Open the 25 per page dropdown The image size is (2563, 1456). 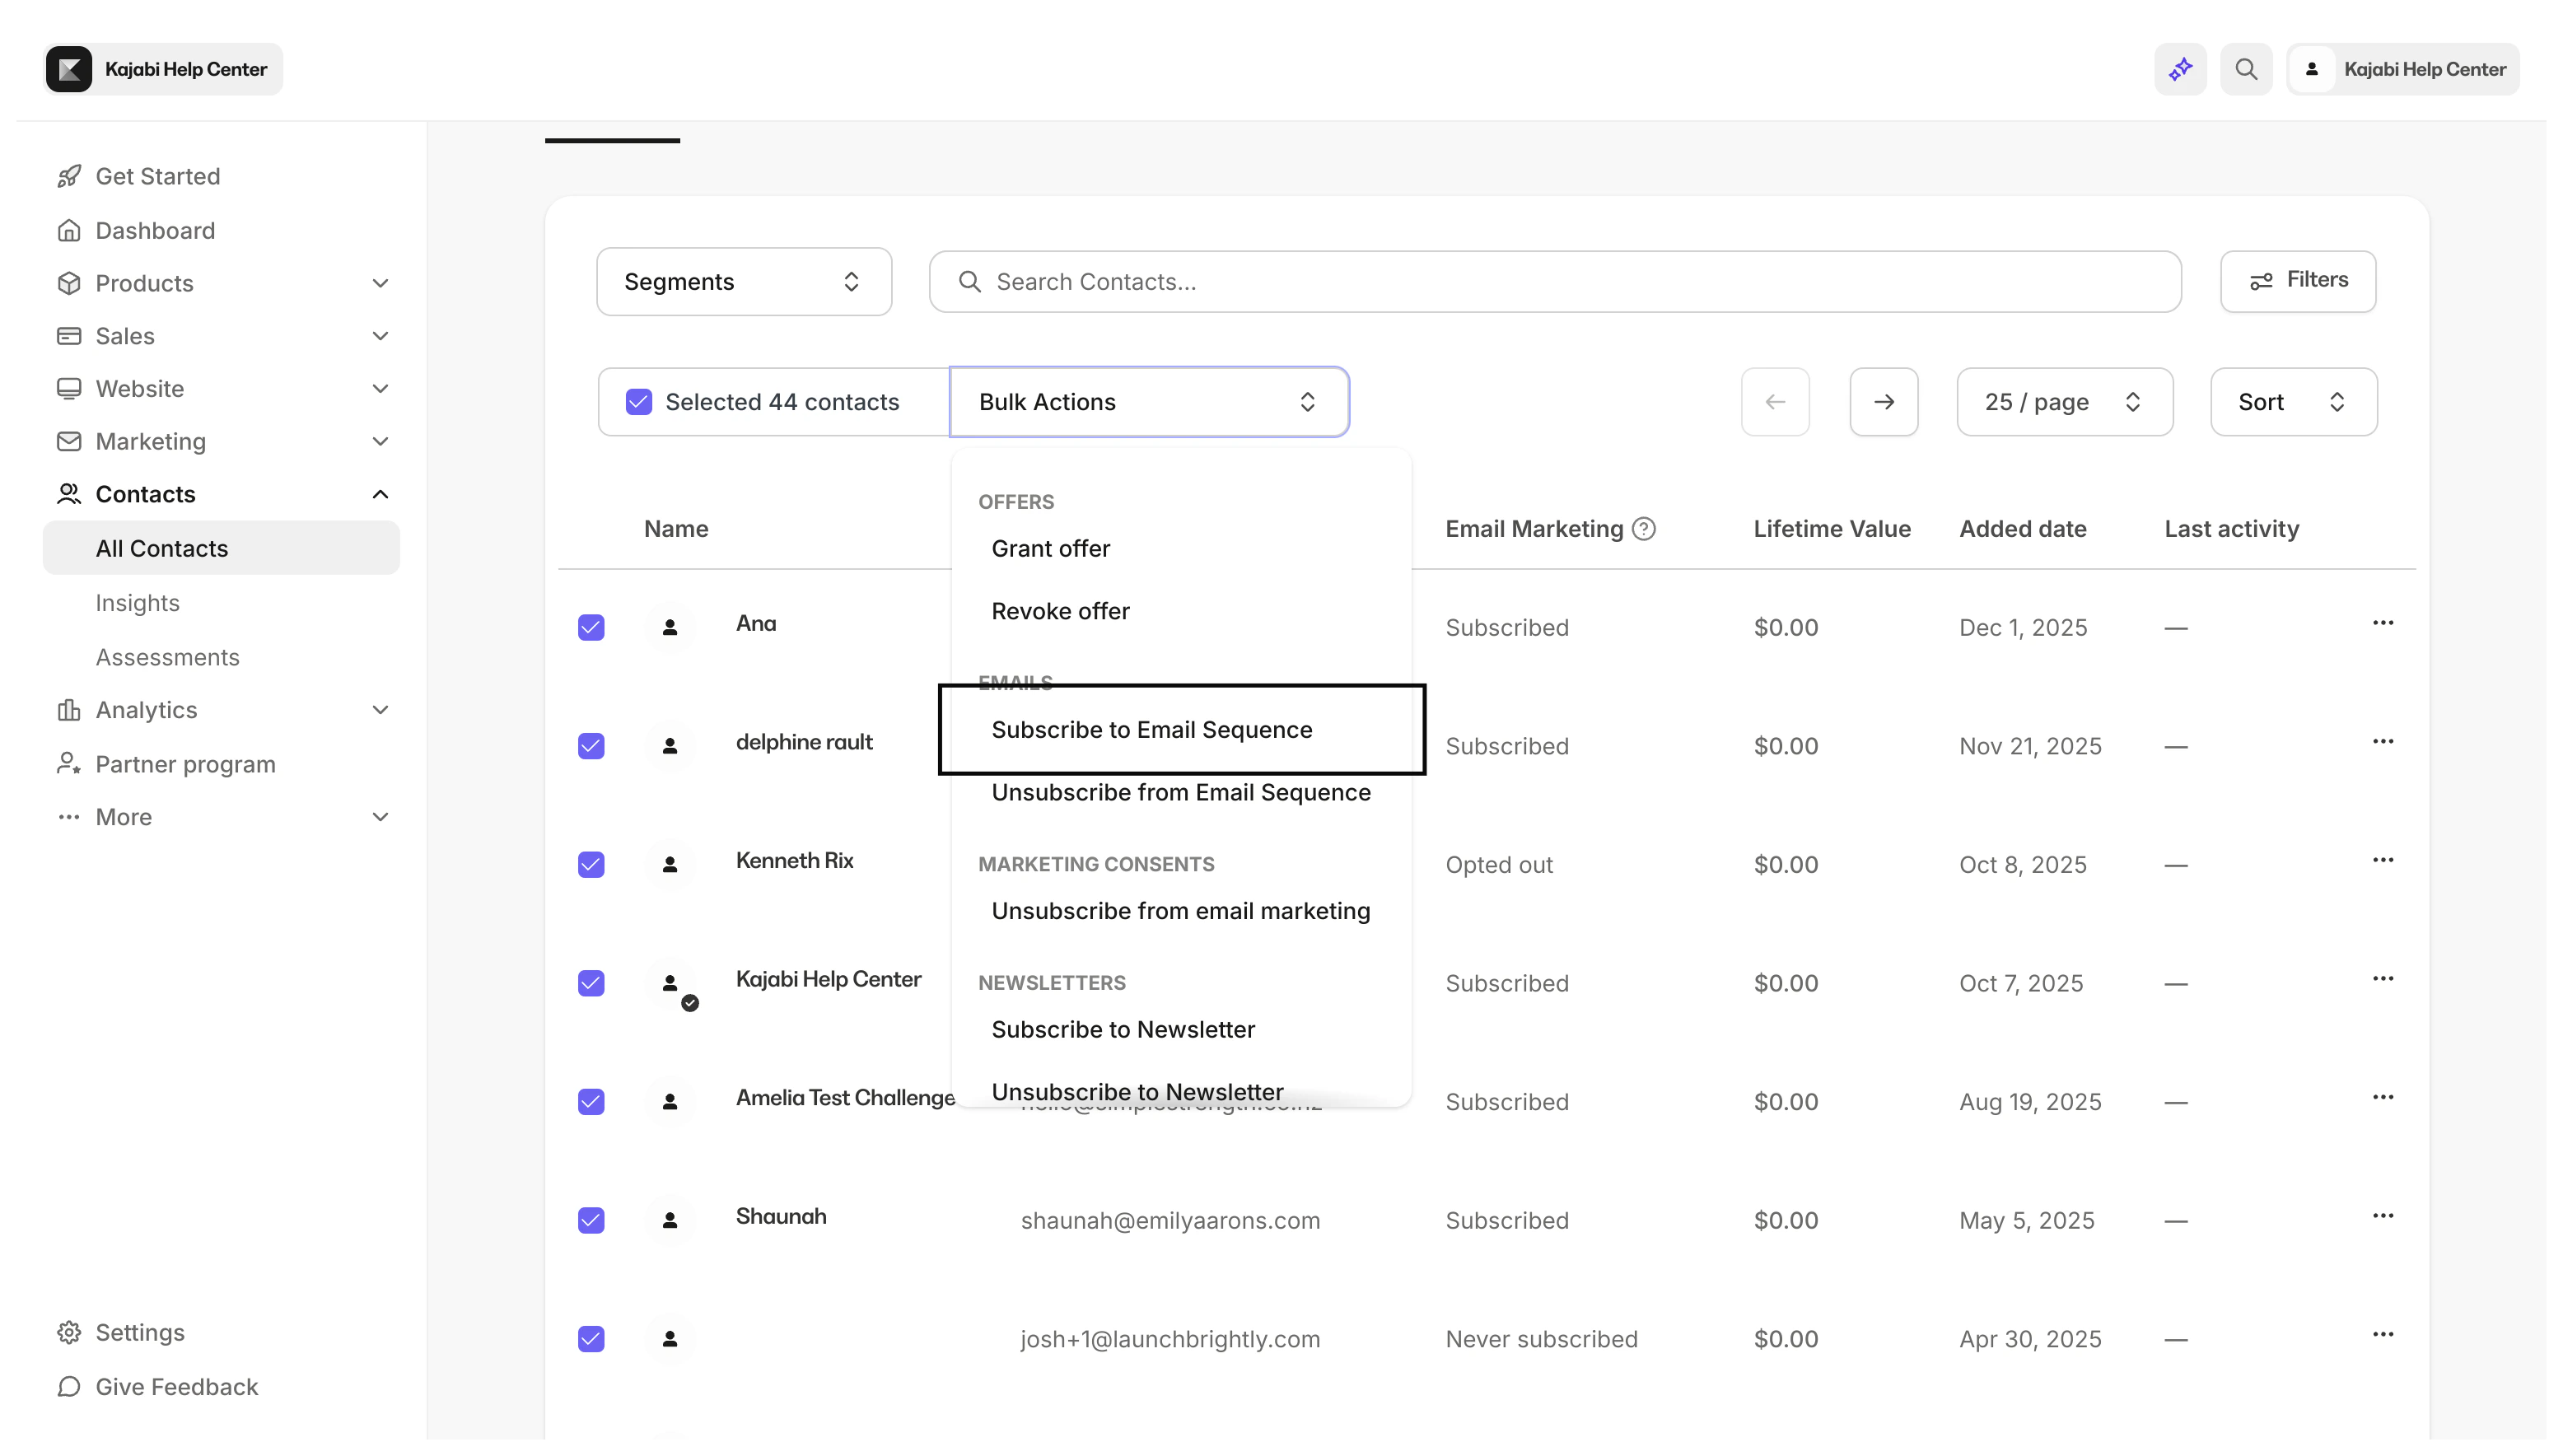[2063, 401]
